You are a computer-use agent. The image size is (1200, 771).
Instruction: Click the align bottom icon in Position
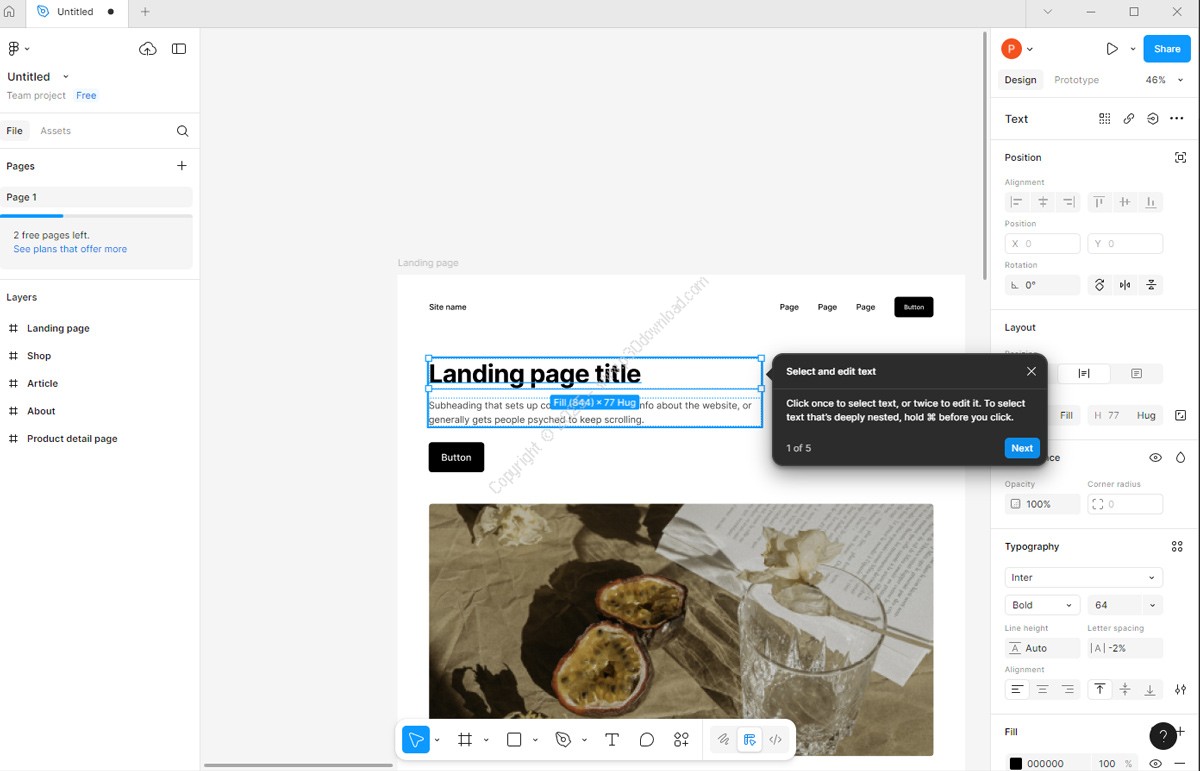click(x=1151, y=202)
